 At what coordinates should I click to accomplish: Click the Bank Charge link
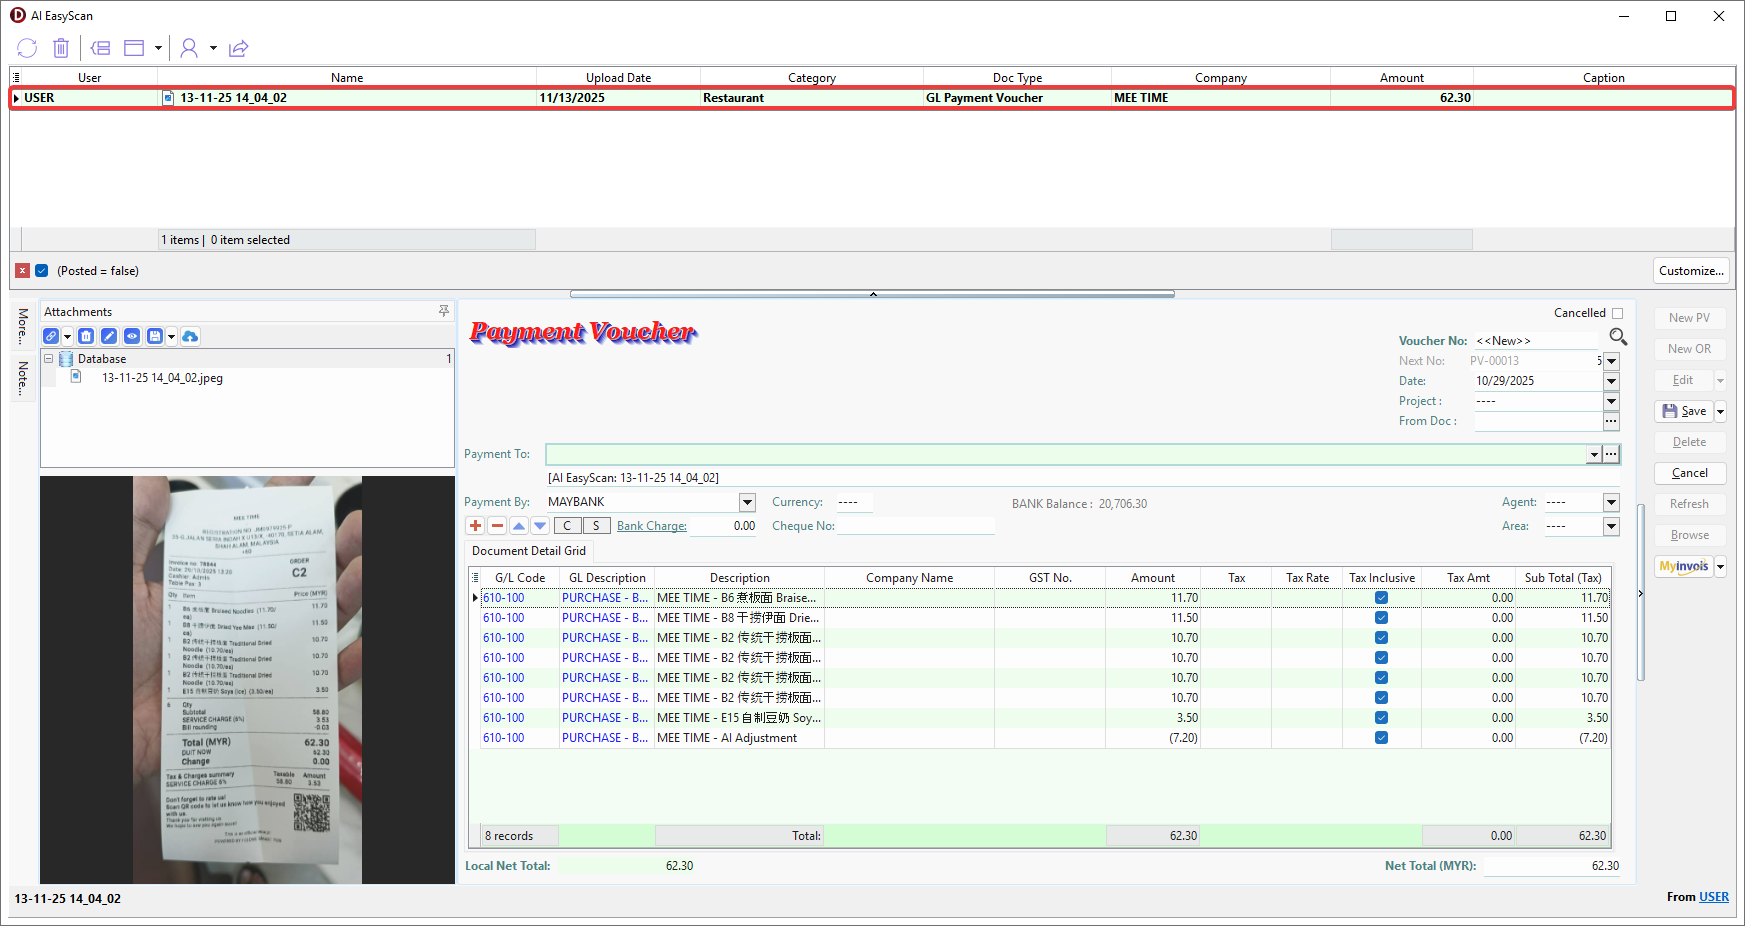[651, 526]
